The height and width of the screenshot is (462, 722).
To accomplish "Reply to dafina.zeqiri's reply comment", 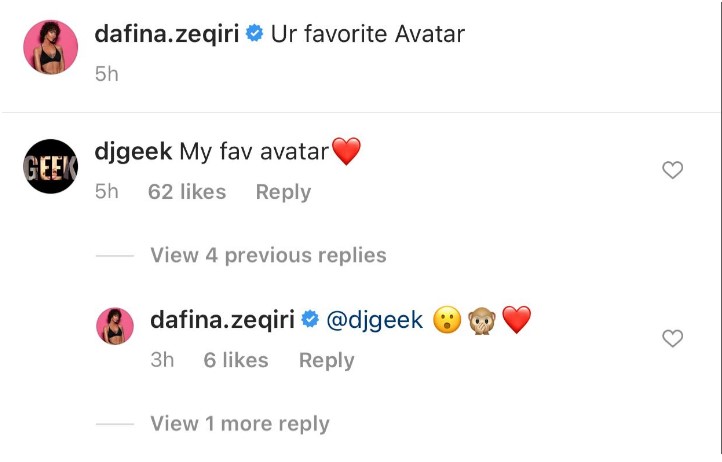I will [x=326, y=360].
